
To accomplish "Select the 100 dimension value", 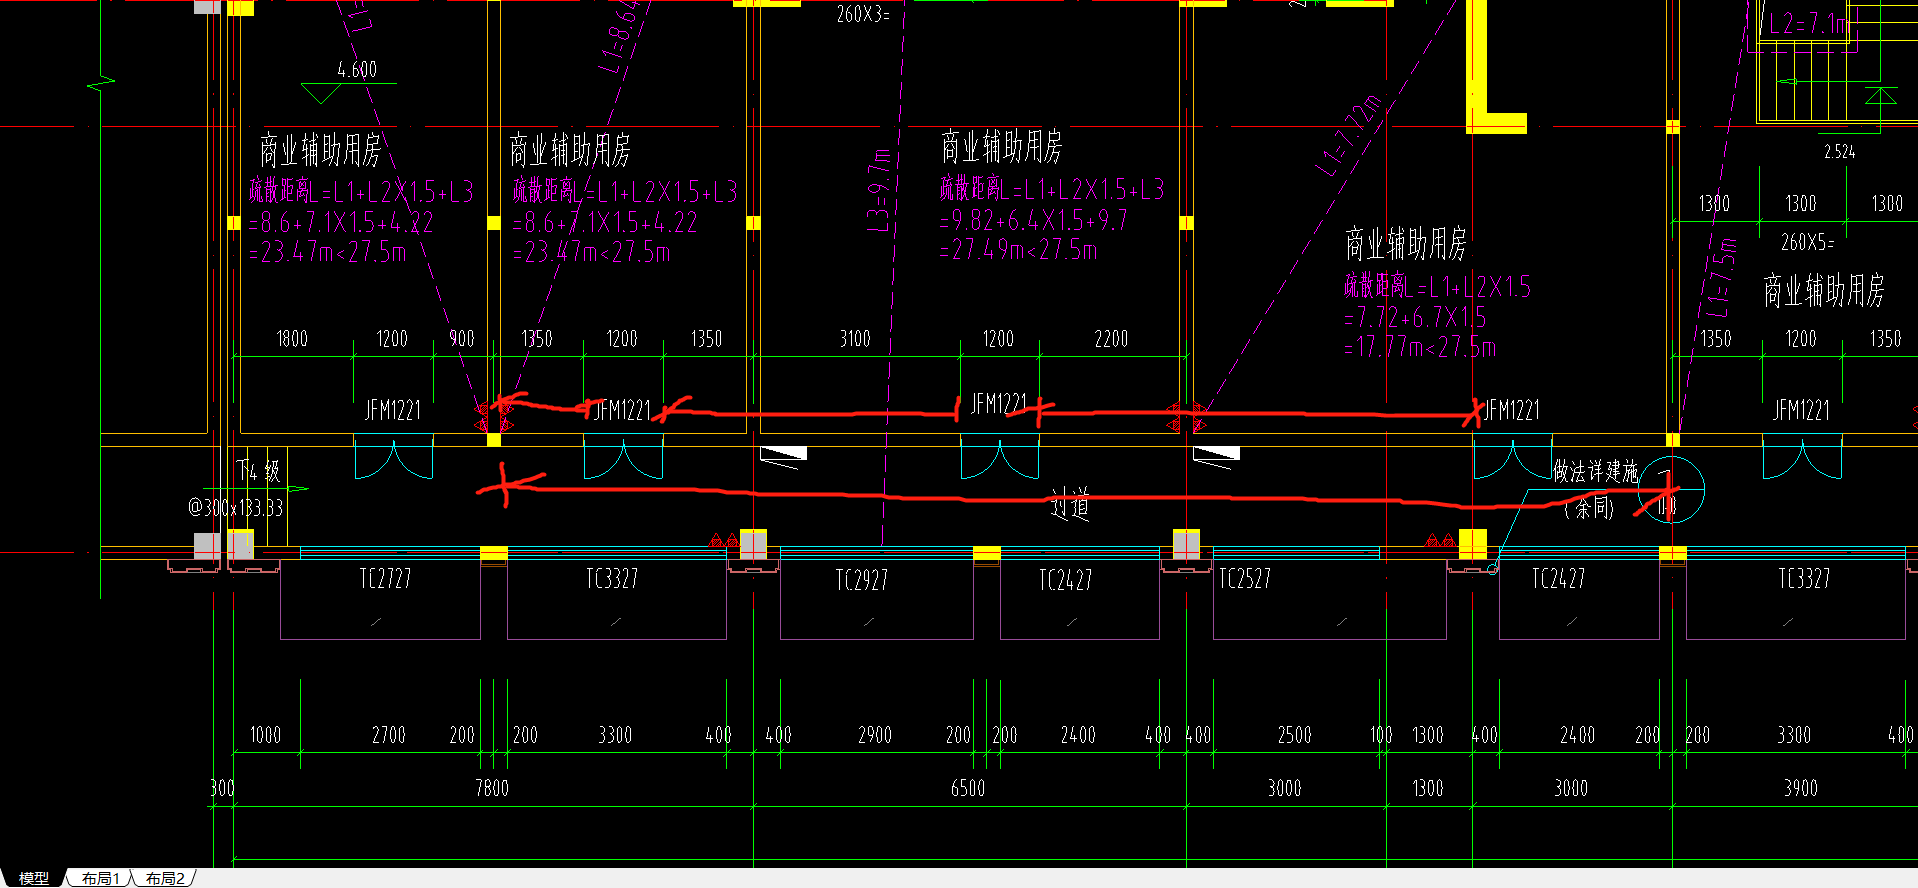I will [x=1381, y=735].
